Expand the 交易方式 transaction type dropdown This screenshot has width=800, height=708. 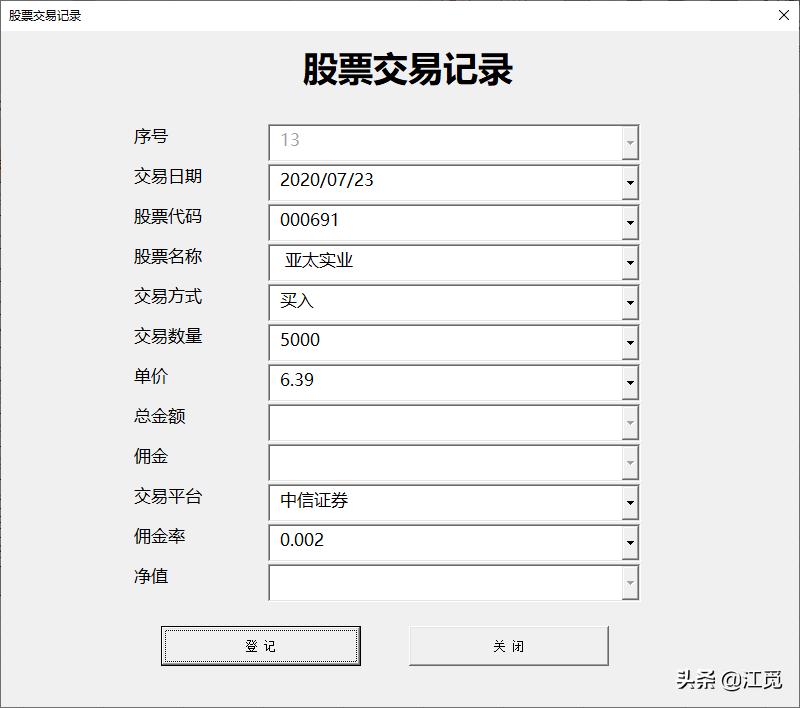pyautogui.click(x=630, y=302)
